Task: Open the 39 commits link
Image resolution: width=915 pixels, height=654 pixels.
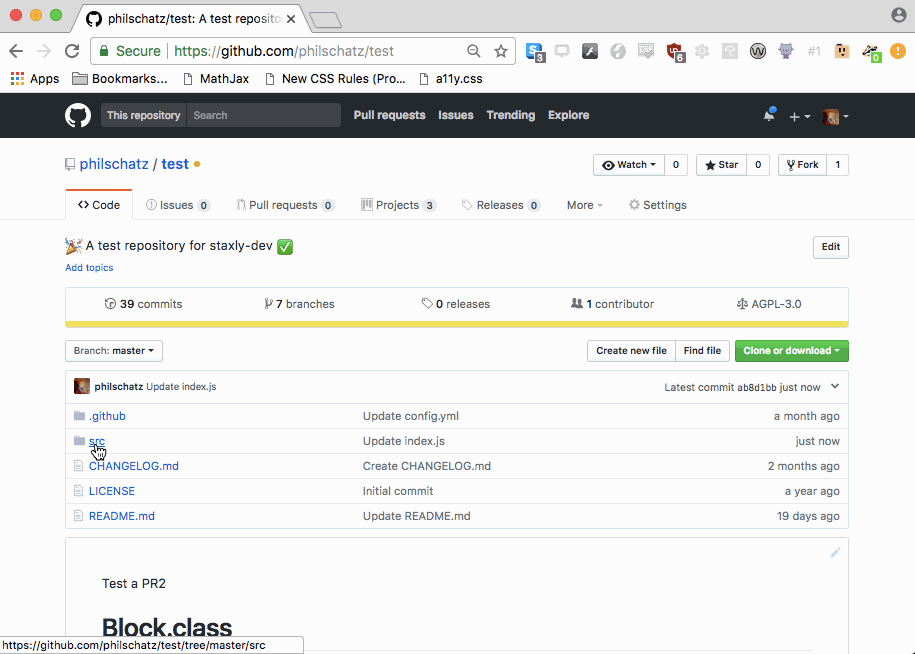Action: (143, 304)
